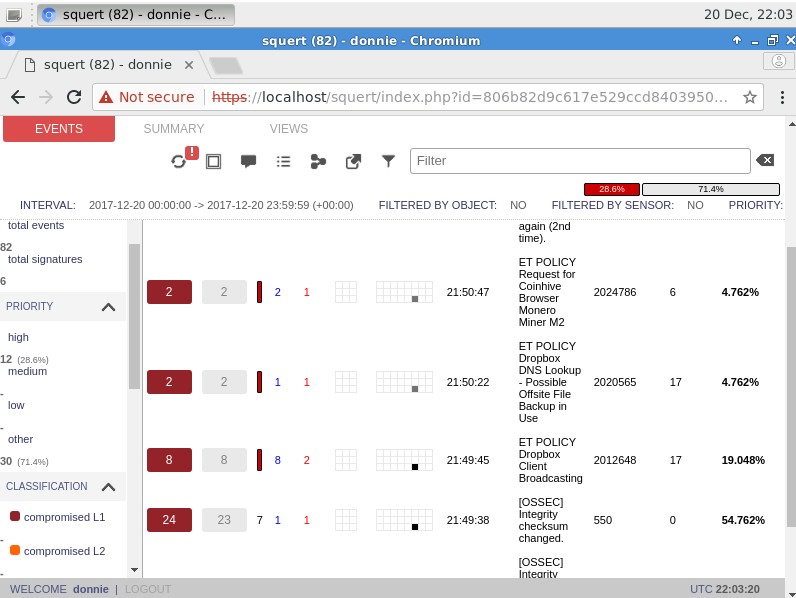Click the Coinhive Browser Monero Miner signature text
Image resolution: width=796 pixels, height=598 pixels.
pyautogui.click(x=547, y=292)
